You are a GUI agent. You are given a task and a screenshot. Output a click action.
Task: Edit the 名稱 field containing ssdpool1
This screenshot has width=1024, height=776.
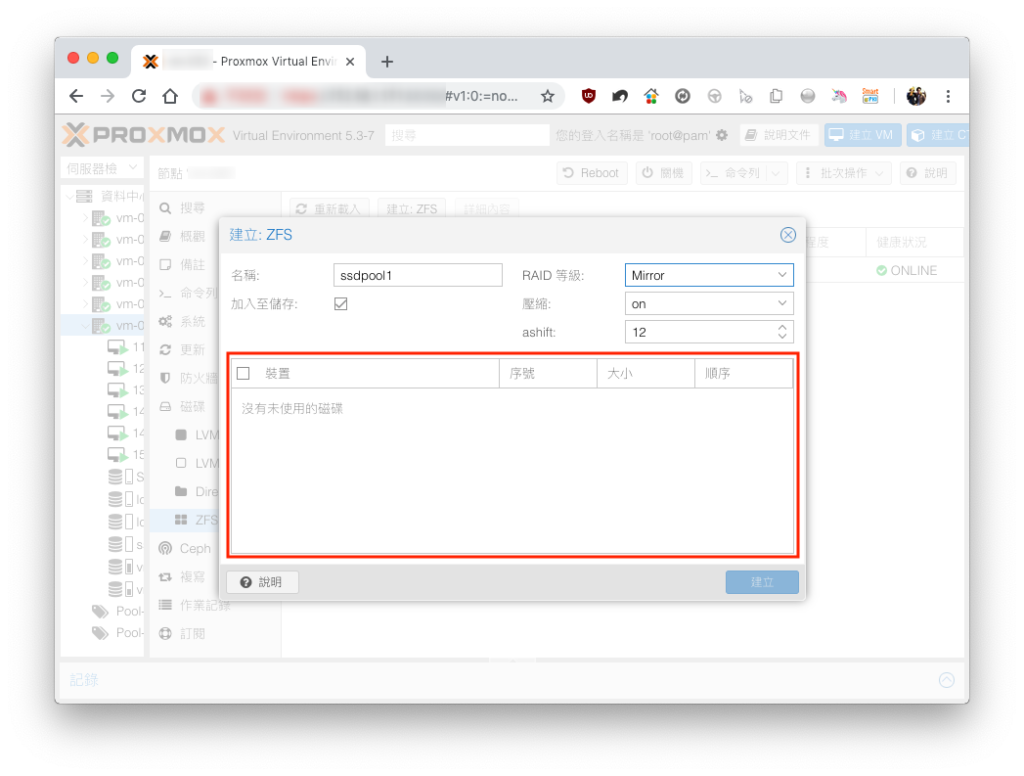point(417,276)
